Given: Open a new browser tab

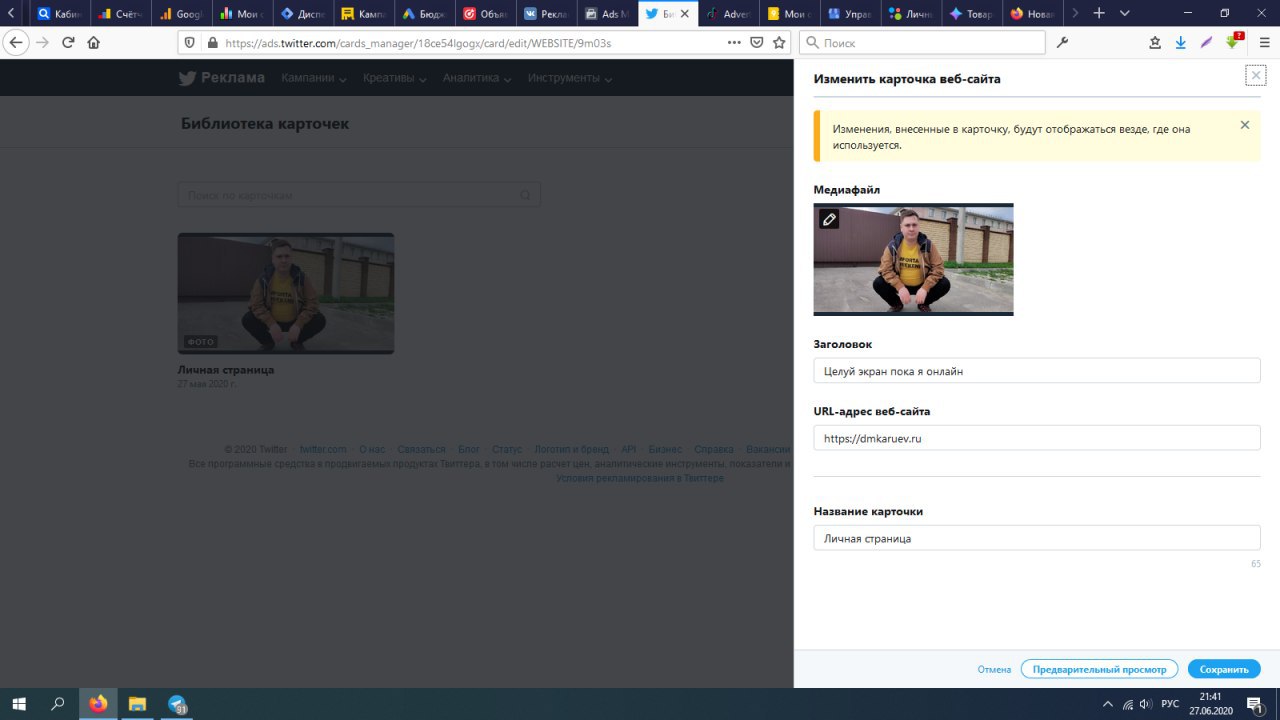Looking at the screenshot, I should coord(1099,14).
